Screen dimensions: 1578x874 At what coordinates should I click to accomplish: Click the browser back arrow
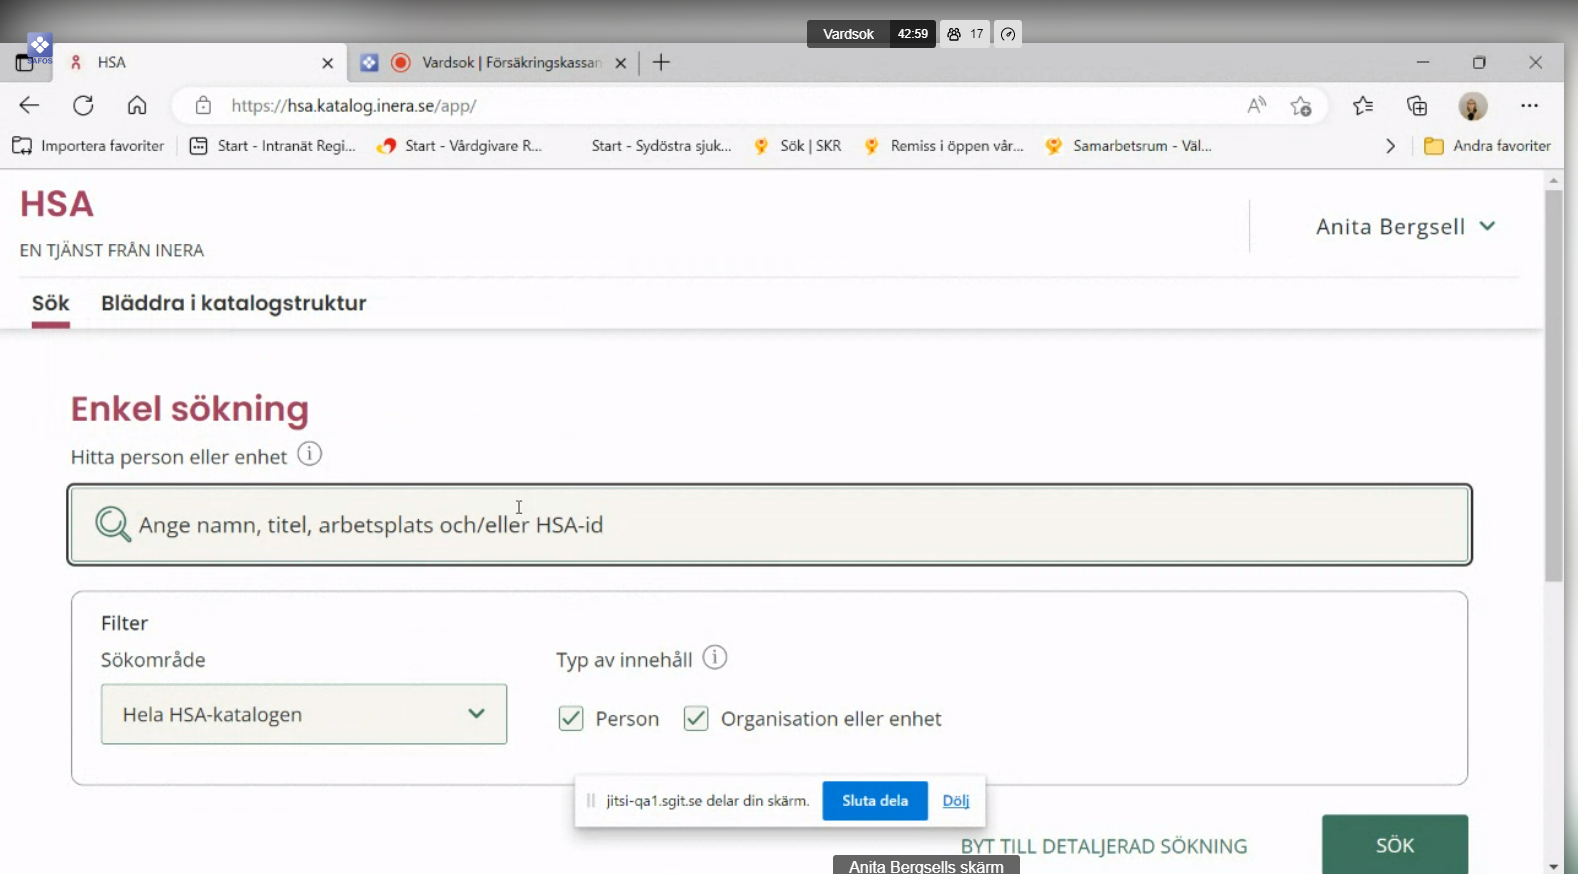pos(29,105)
